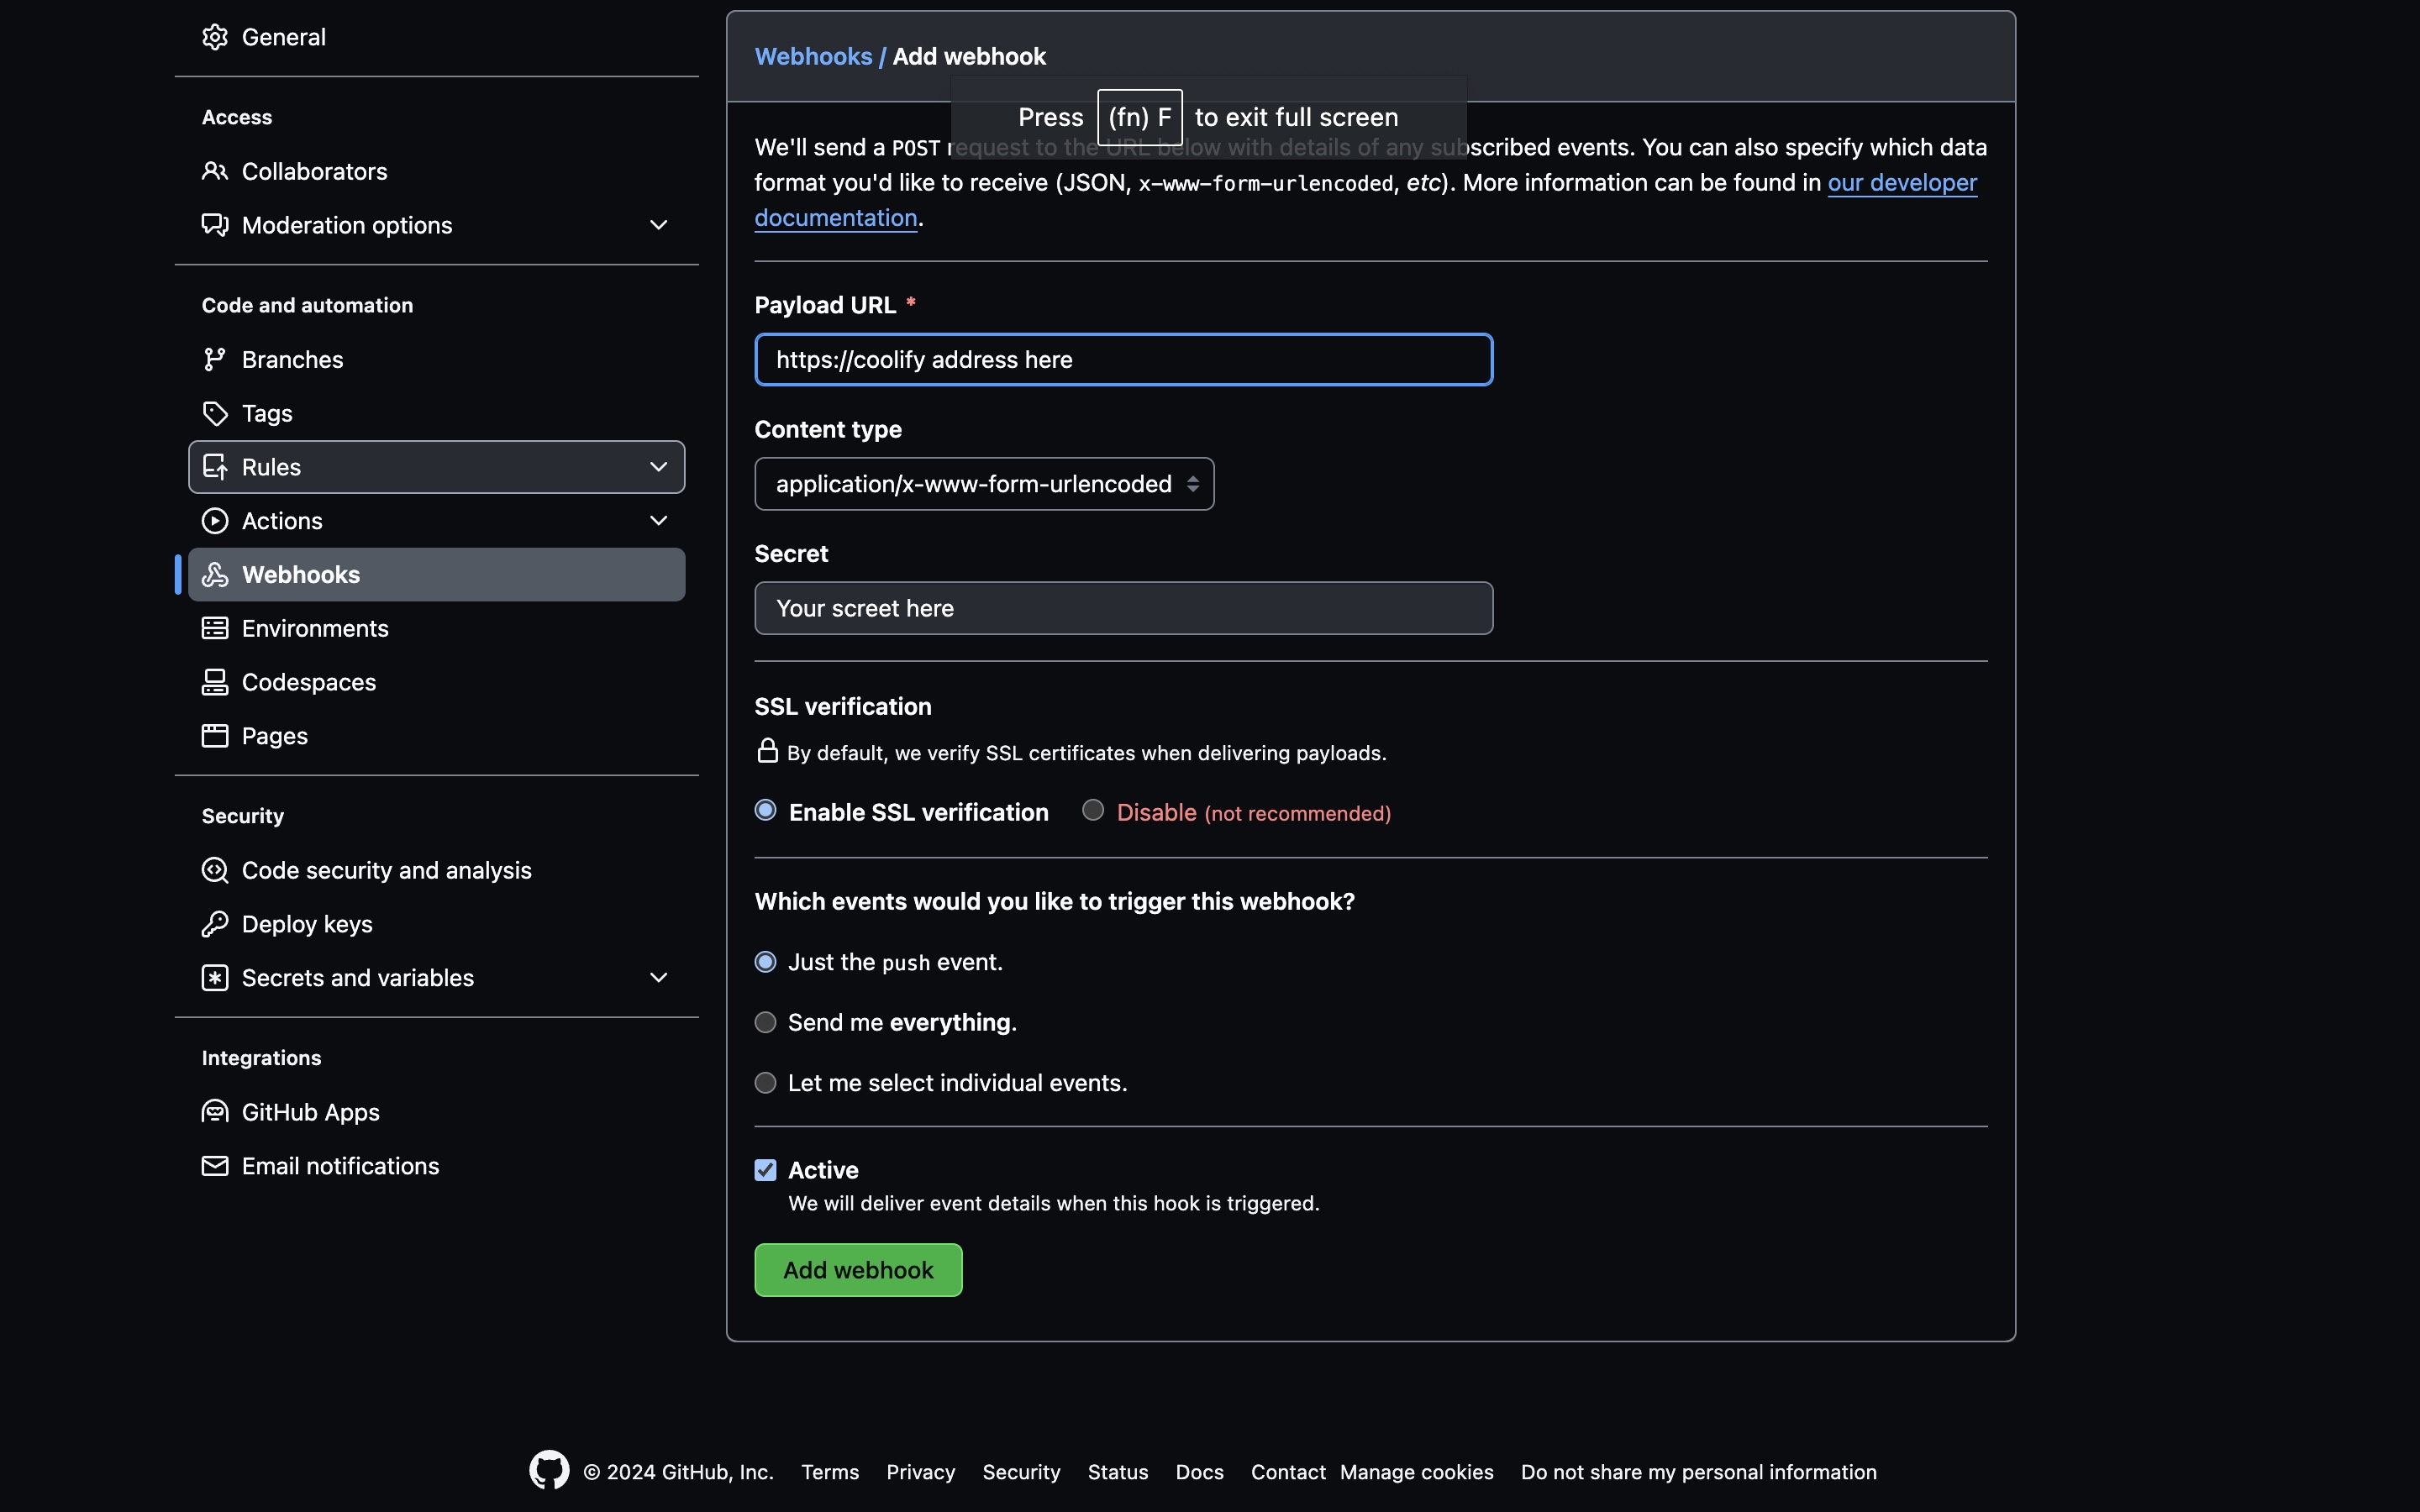Expand Secrets and variables chevron

tap(658, 978)
